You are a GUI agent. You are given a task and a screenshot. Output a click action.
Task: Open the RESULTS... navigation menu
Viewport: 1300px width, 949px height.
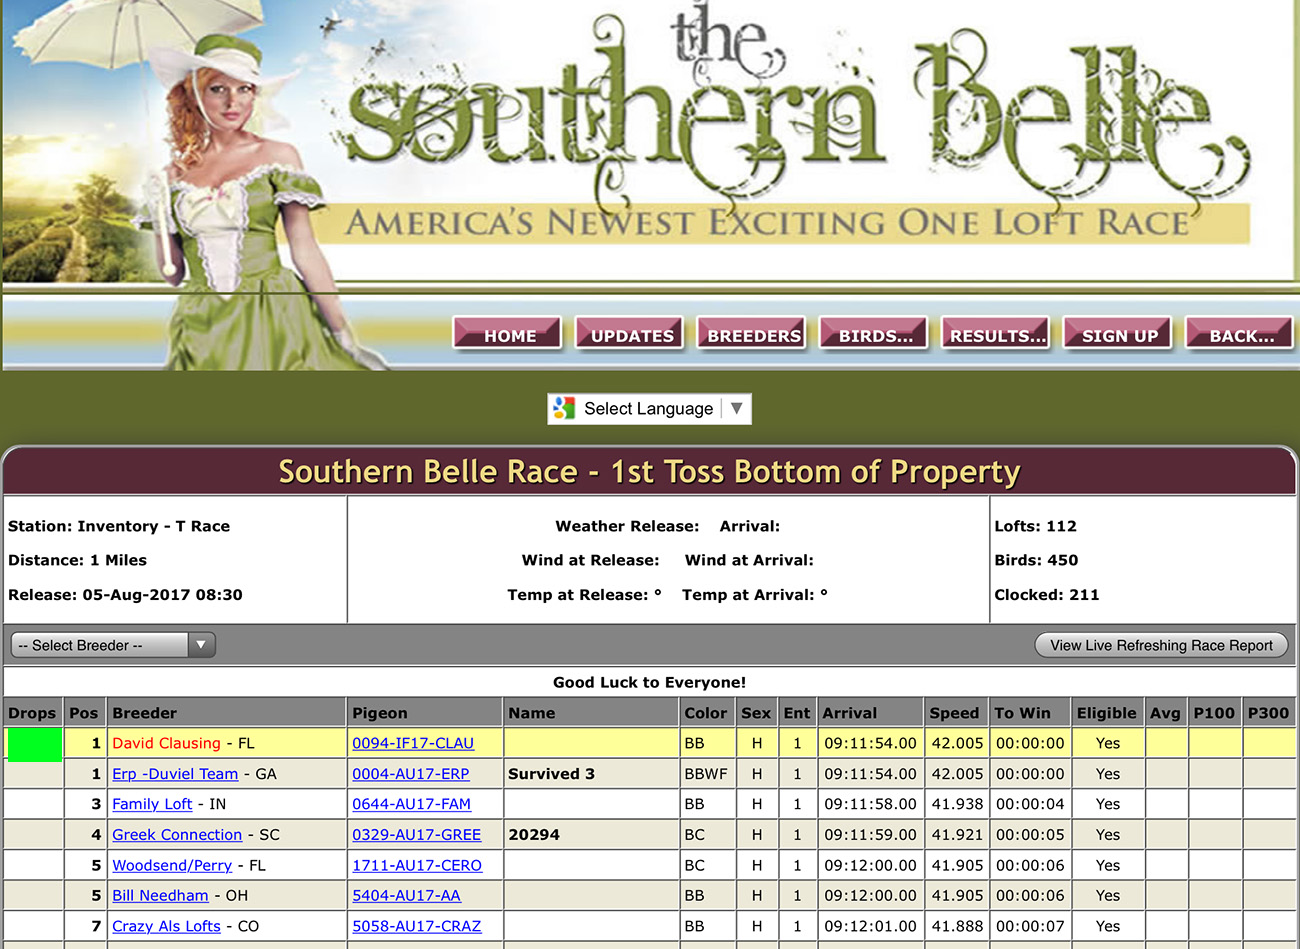pos(996,334)
